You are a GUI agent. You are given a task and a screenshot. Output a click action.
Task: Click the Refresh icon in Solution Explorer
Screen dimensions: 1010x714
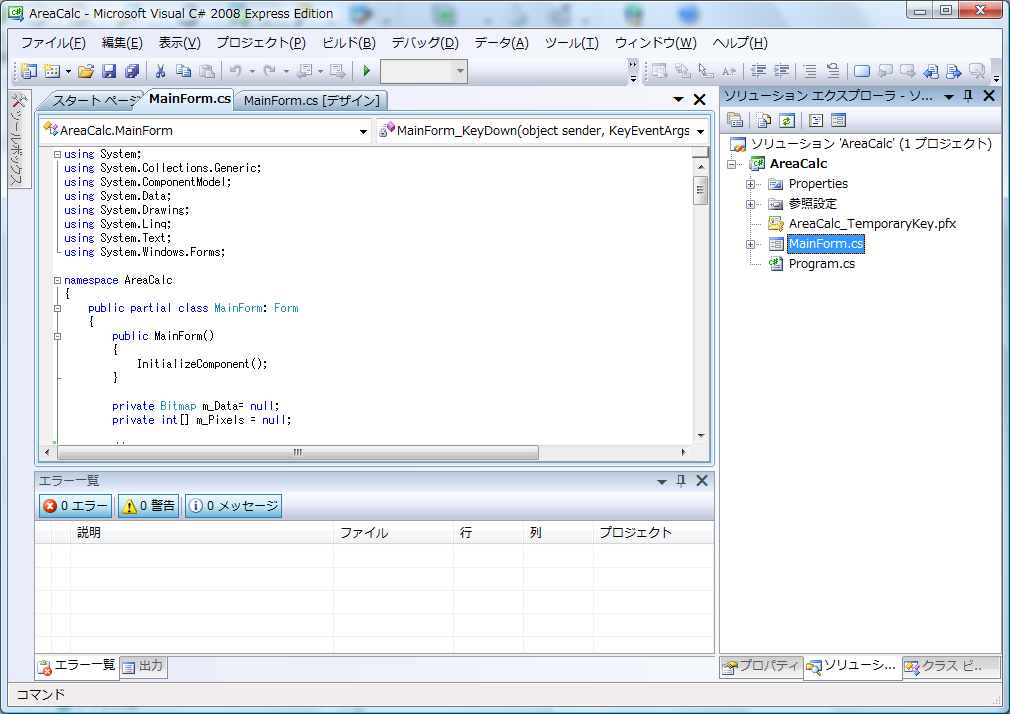786,120
